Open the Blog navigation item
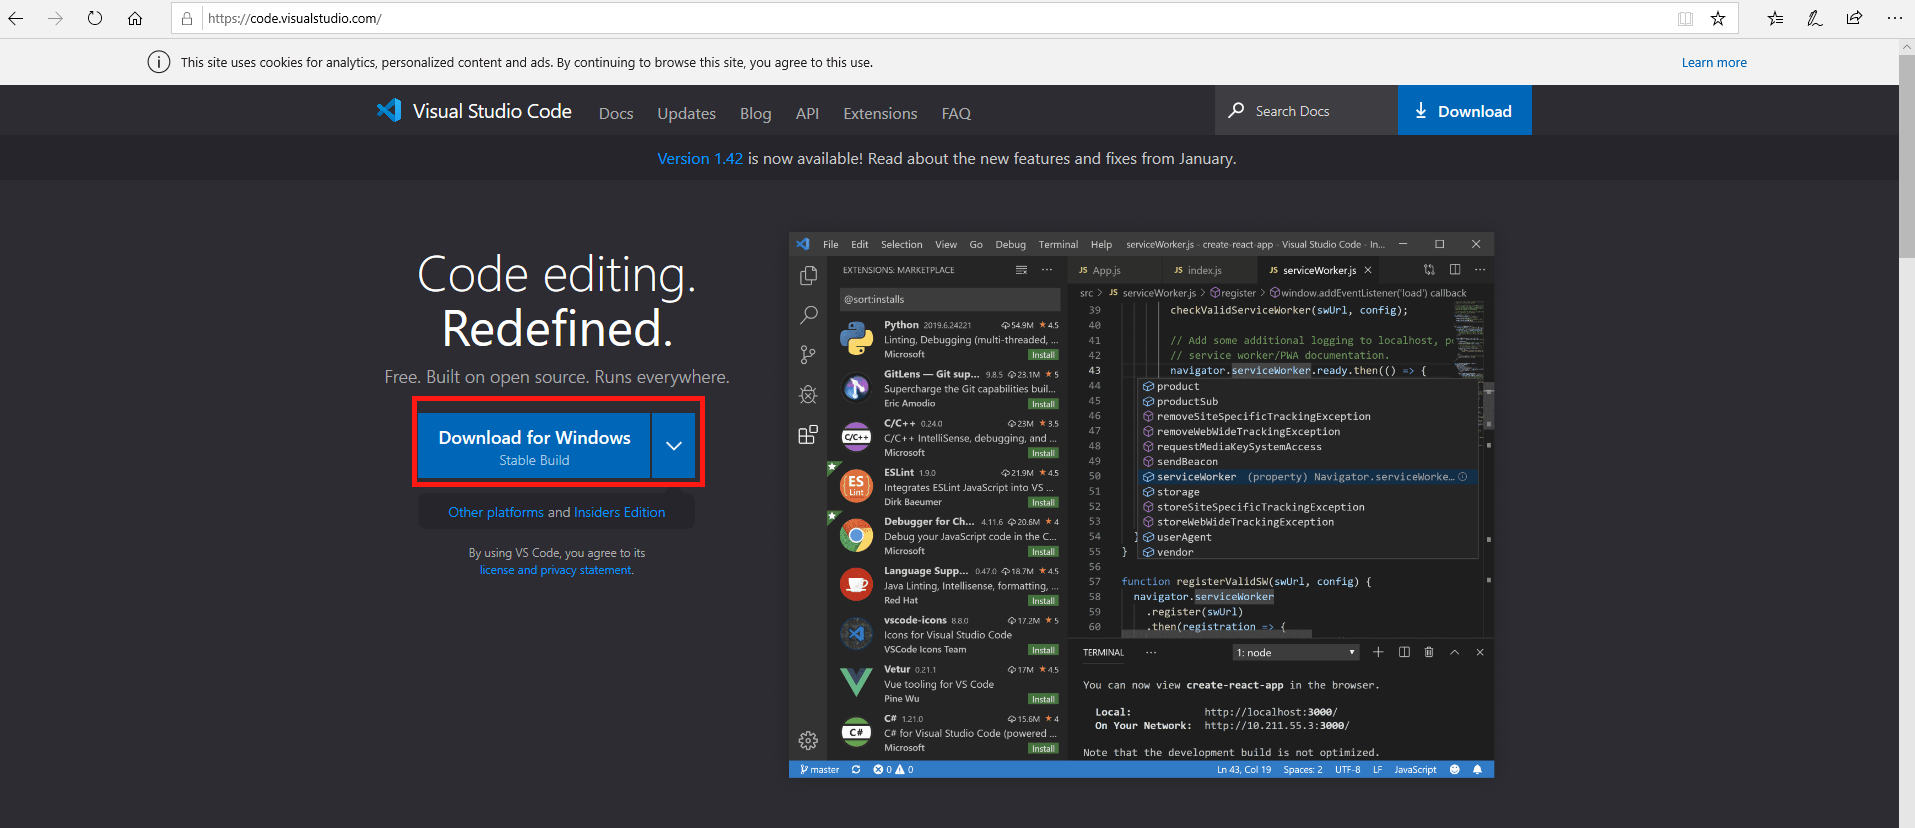Viewport: 1915px width, 828px height. click(x=755, y=113)
